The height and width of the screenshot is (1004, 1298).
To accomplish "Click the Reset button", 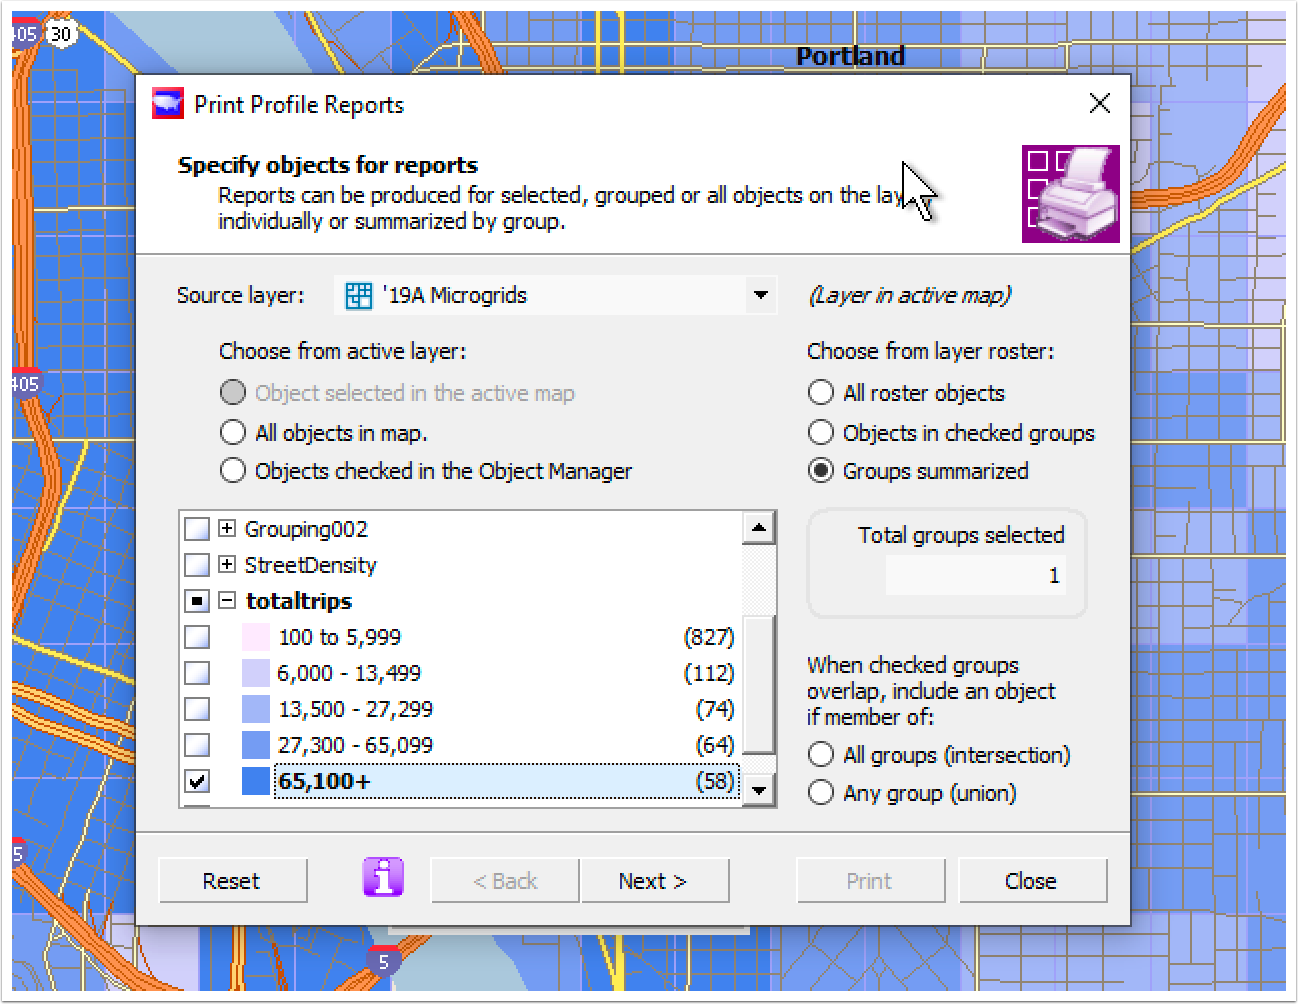I will (x=232, y=881).
